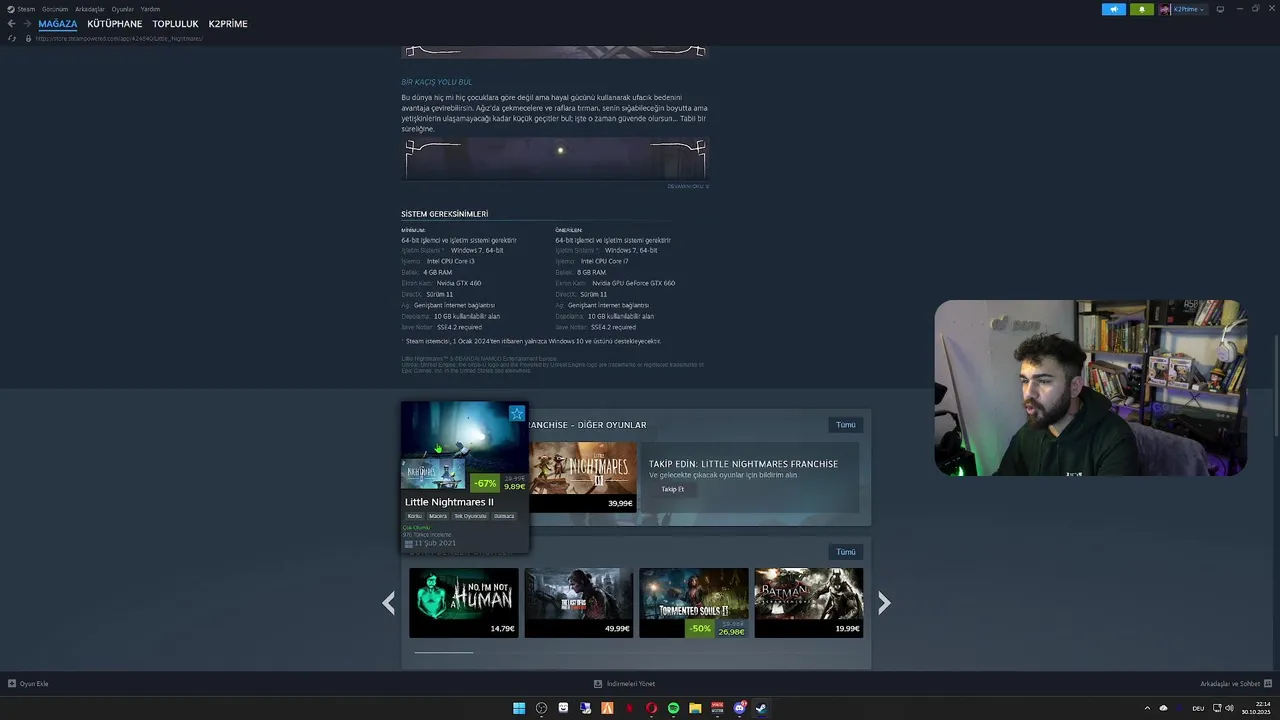The width and height of the screenshot is (1280, 720).
Task: Open Spotify from the taskbar
Action: [x=673, y=708]
